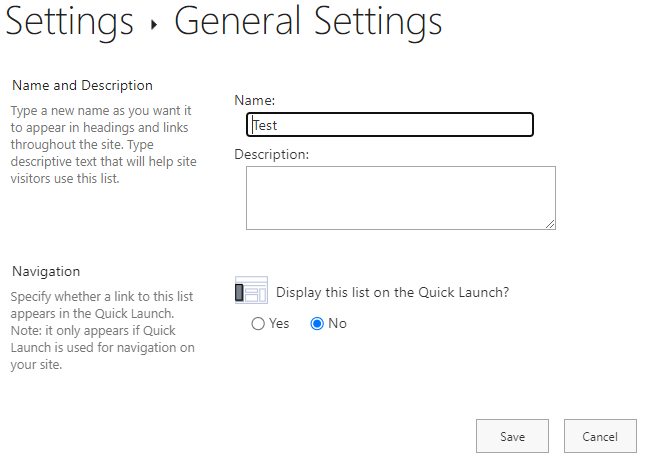Viewport: 659px width, 456px height.
Task: Grab the Description box resize handle
Action: 550,224
